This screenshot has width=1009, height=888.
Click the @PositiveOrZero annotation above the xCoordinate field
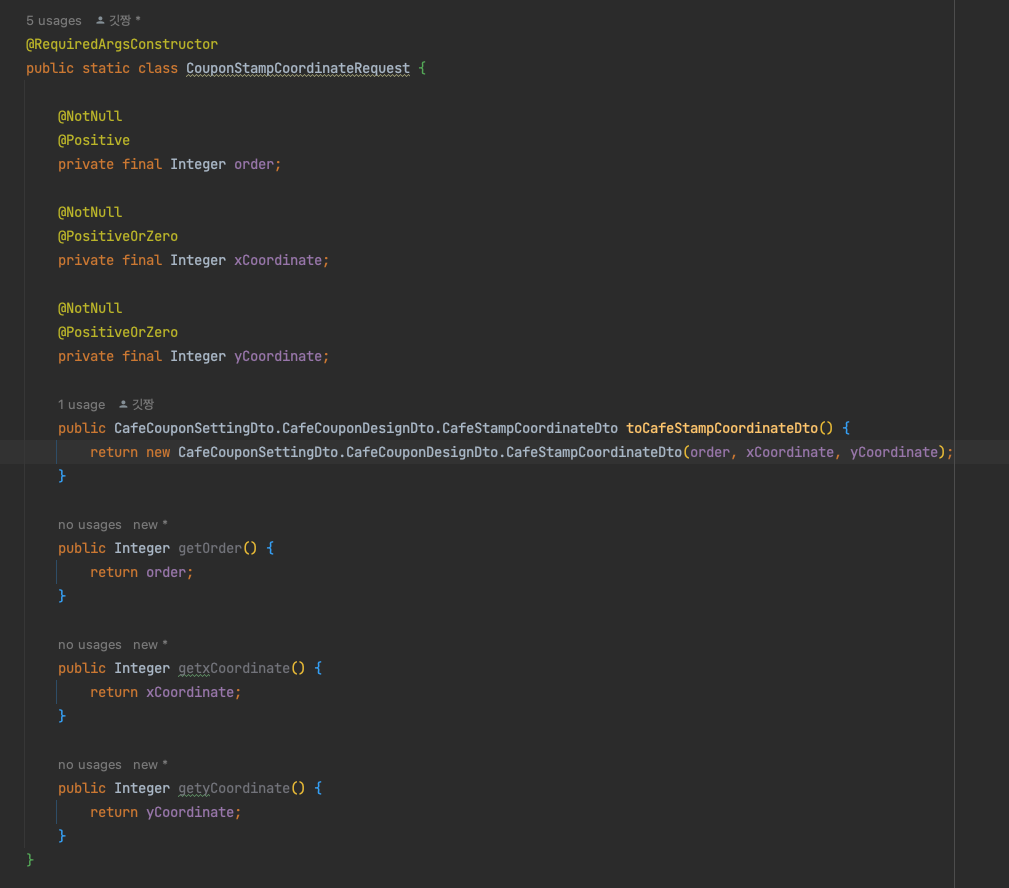point(118,236)
